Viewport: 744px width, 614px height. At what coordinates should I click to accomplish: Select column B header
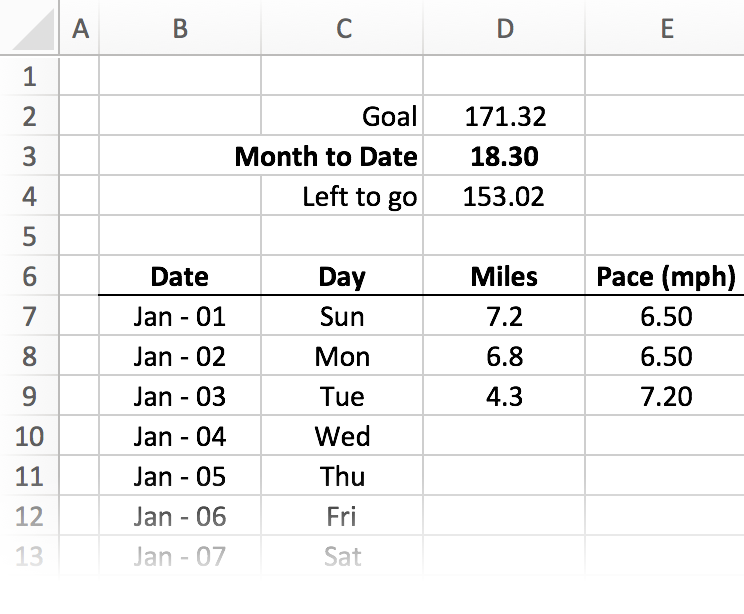coord(180,28)
